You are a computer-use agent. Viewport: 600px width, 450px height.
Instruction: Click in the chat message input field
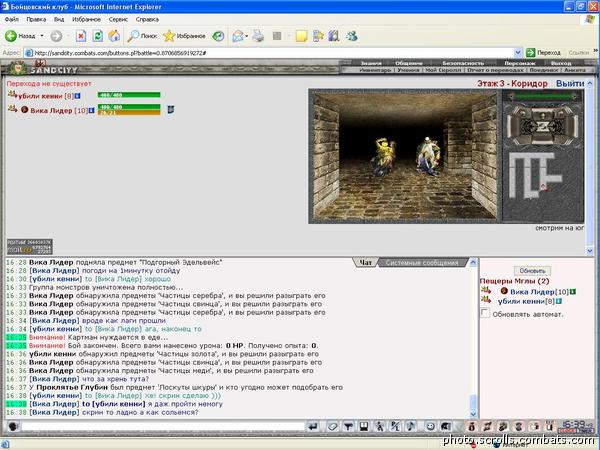coord(163,426)
